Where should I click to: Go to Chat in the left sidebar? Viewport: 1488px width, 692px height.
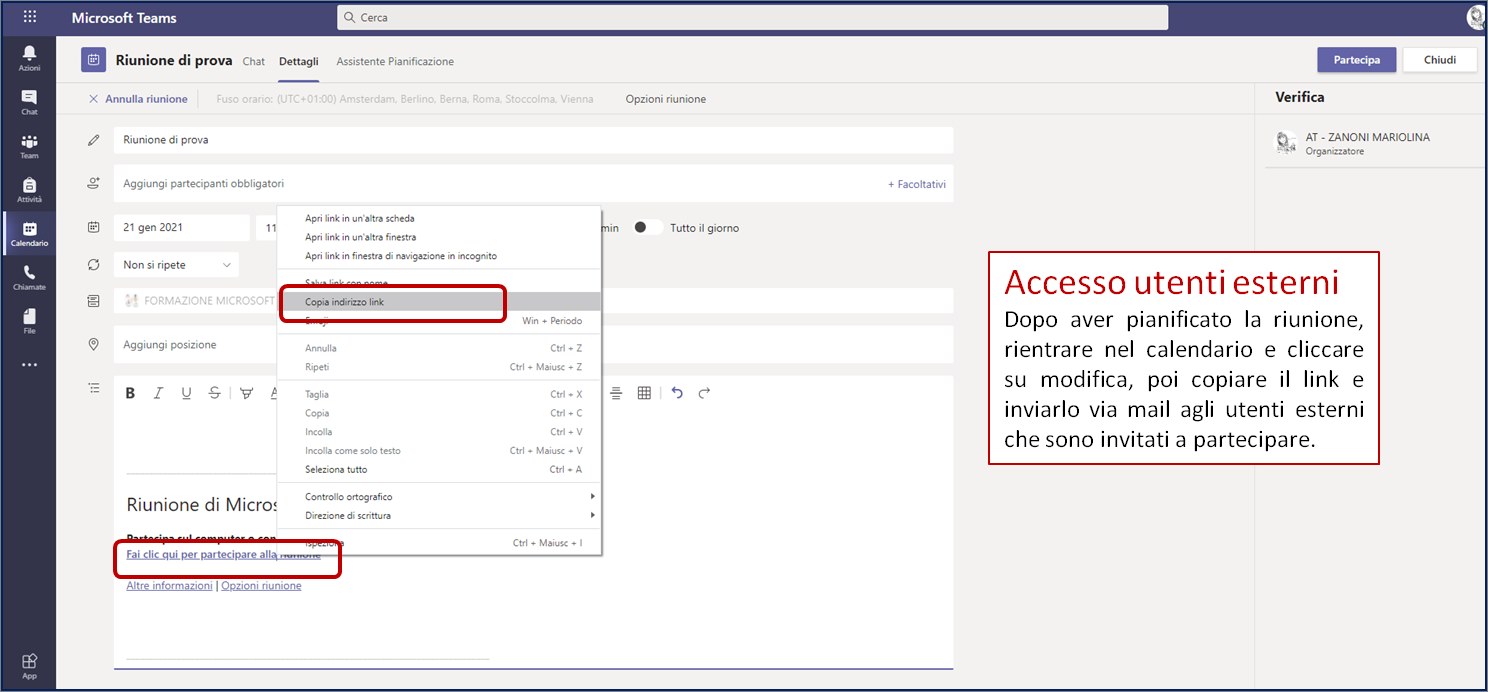coord(29,102)
